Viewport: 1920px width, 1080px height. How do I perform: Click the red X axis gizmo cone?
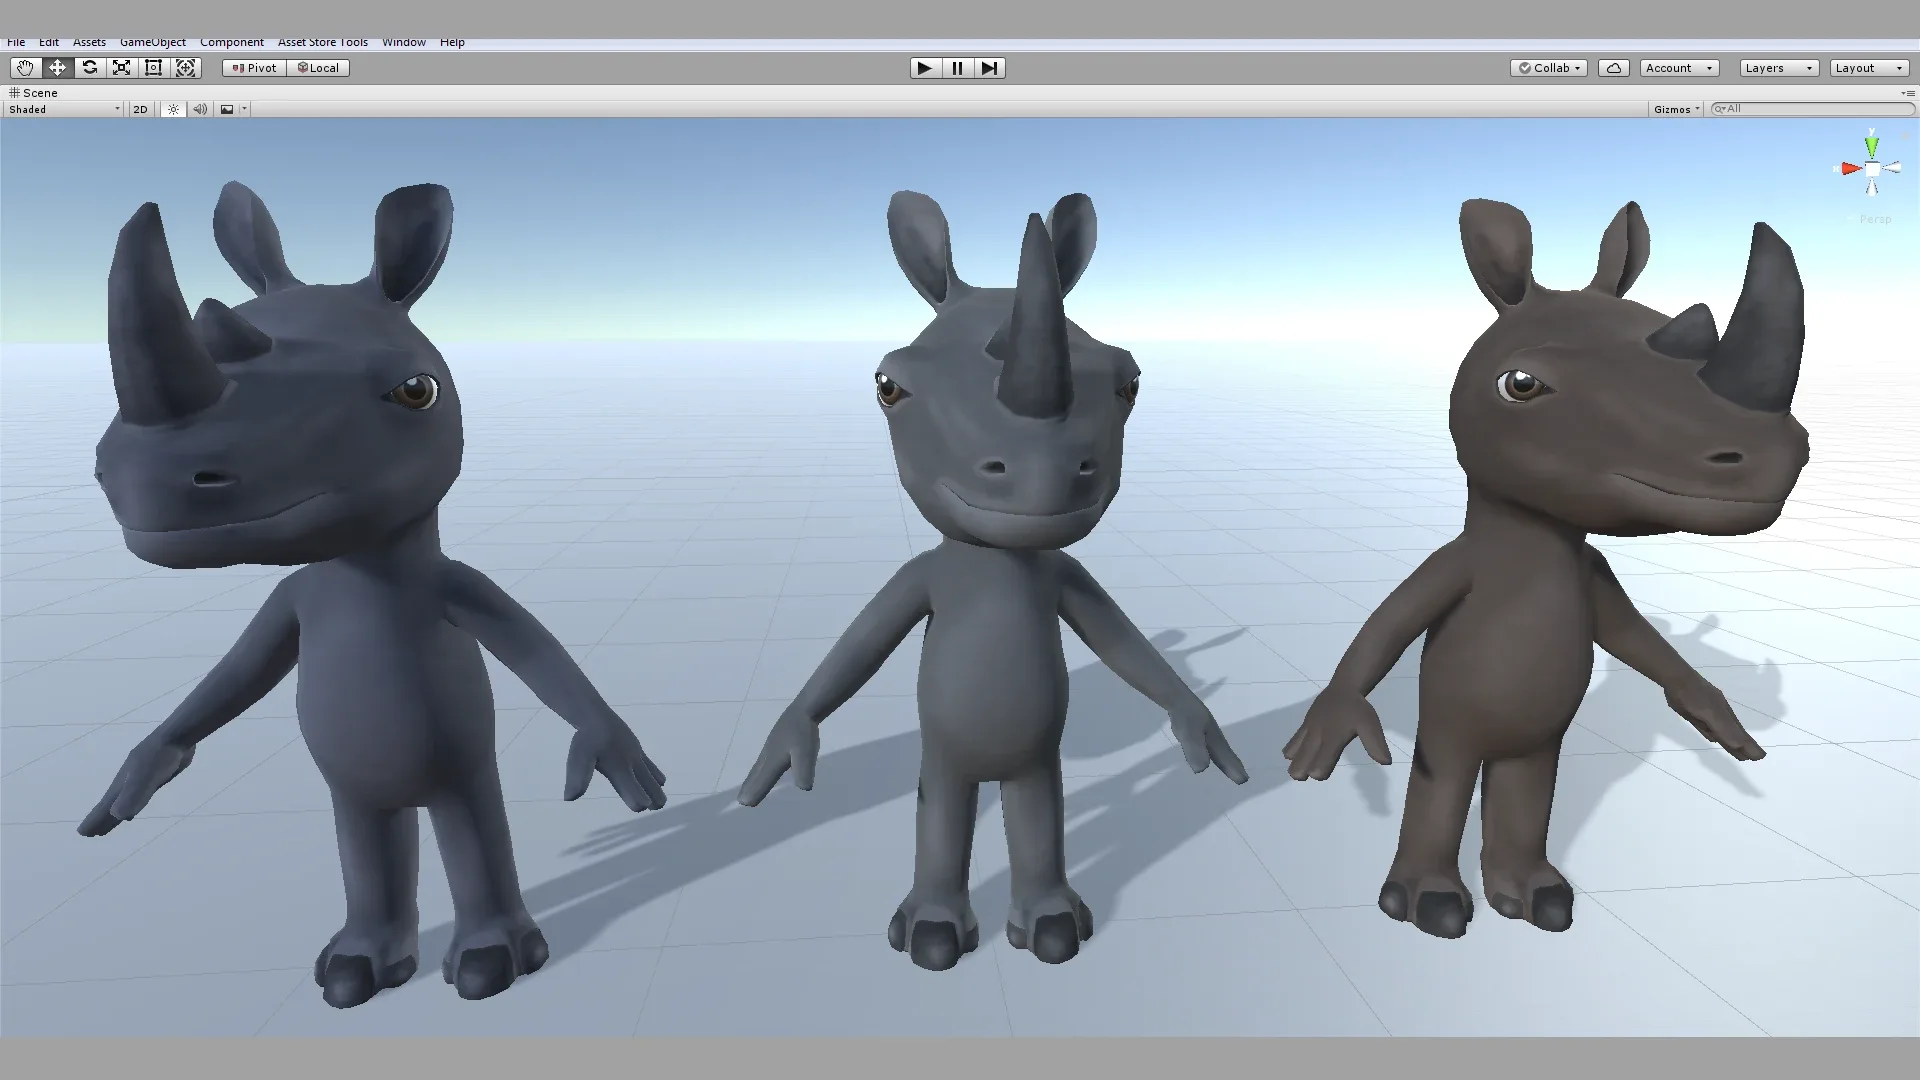pyautogui.click(x=1851, y=169)
